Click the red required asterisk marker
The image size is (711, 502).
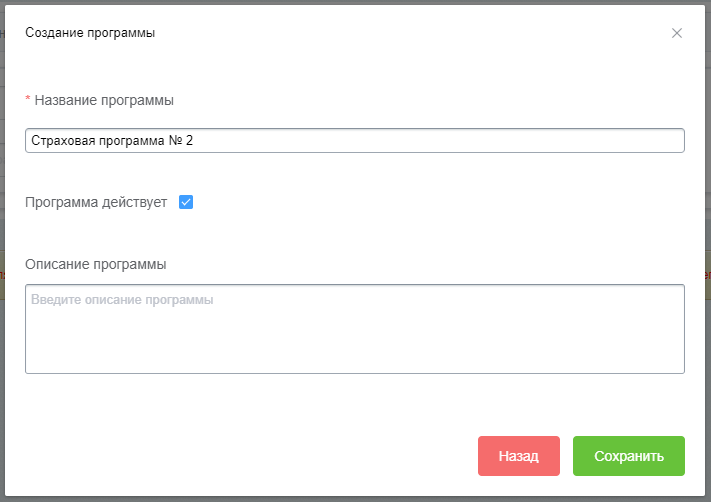(28, 99)
